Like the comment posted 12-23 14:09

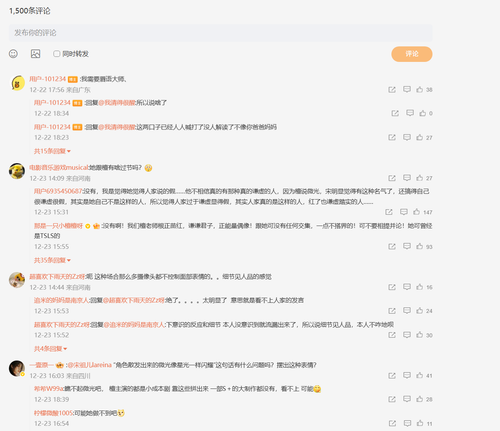pos(419,178)
